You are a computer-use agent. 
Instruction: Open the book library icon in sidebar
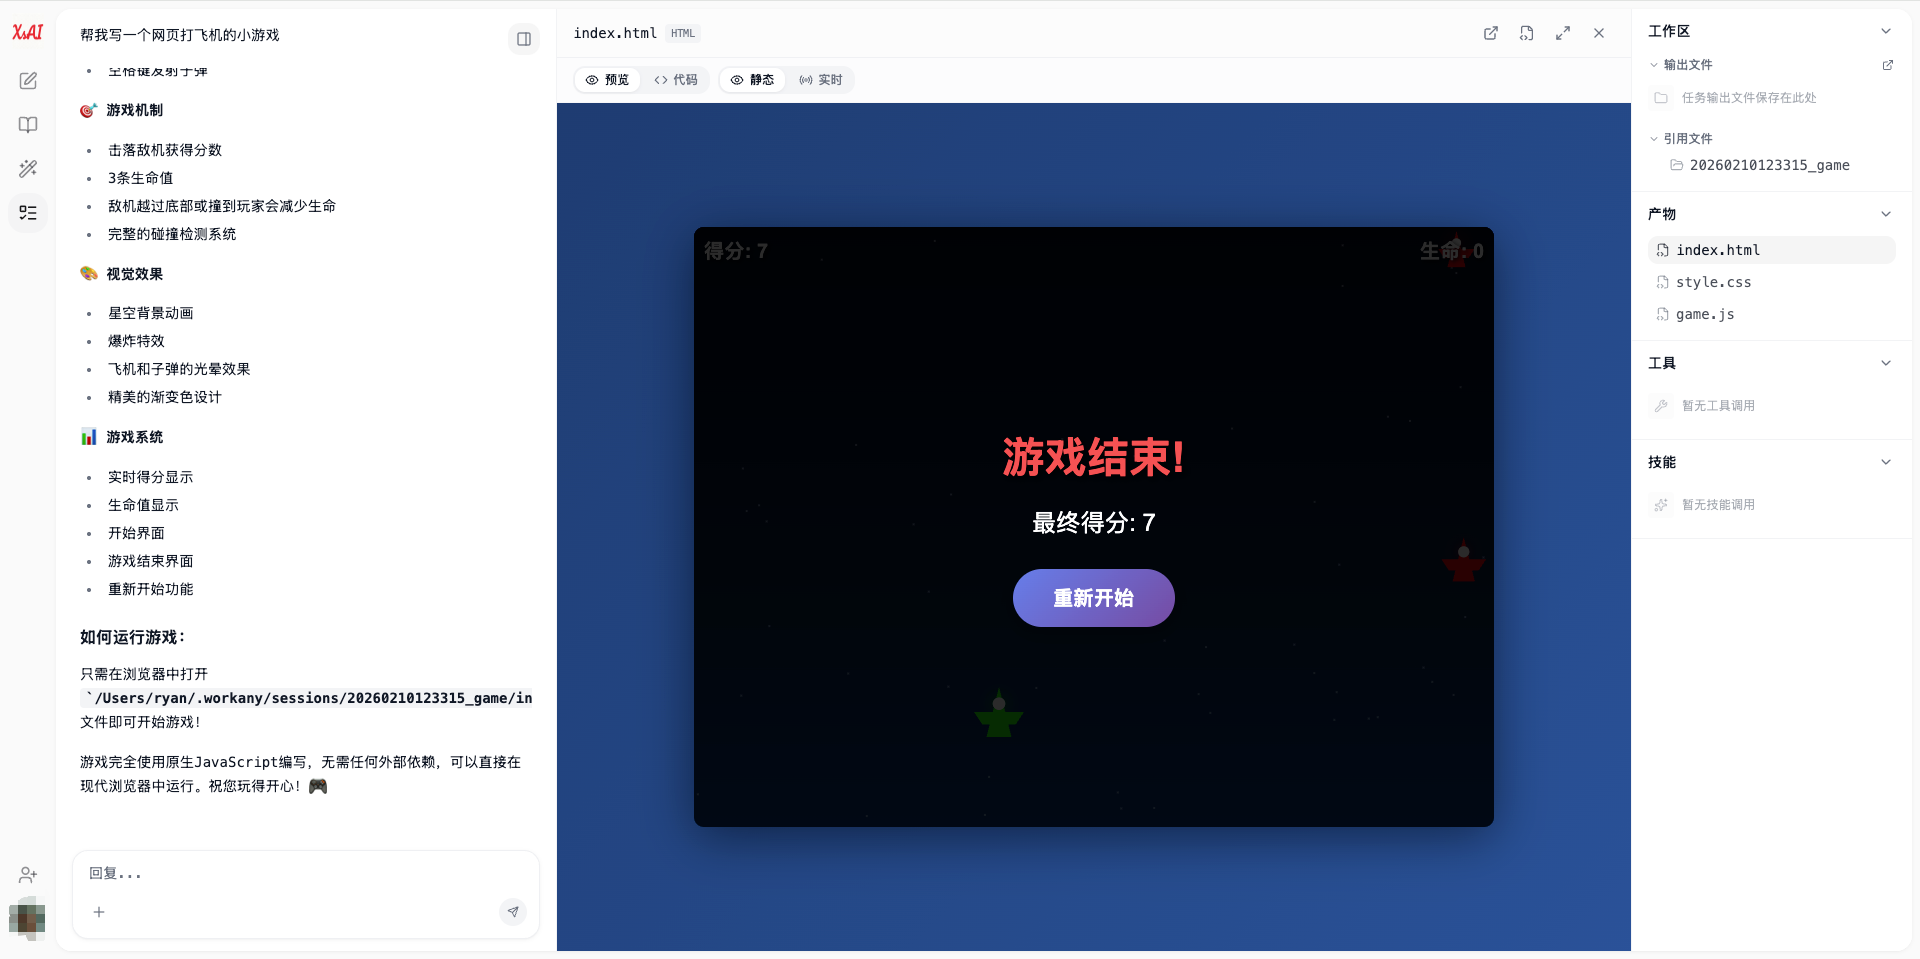point(28,125)
